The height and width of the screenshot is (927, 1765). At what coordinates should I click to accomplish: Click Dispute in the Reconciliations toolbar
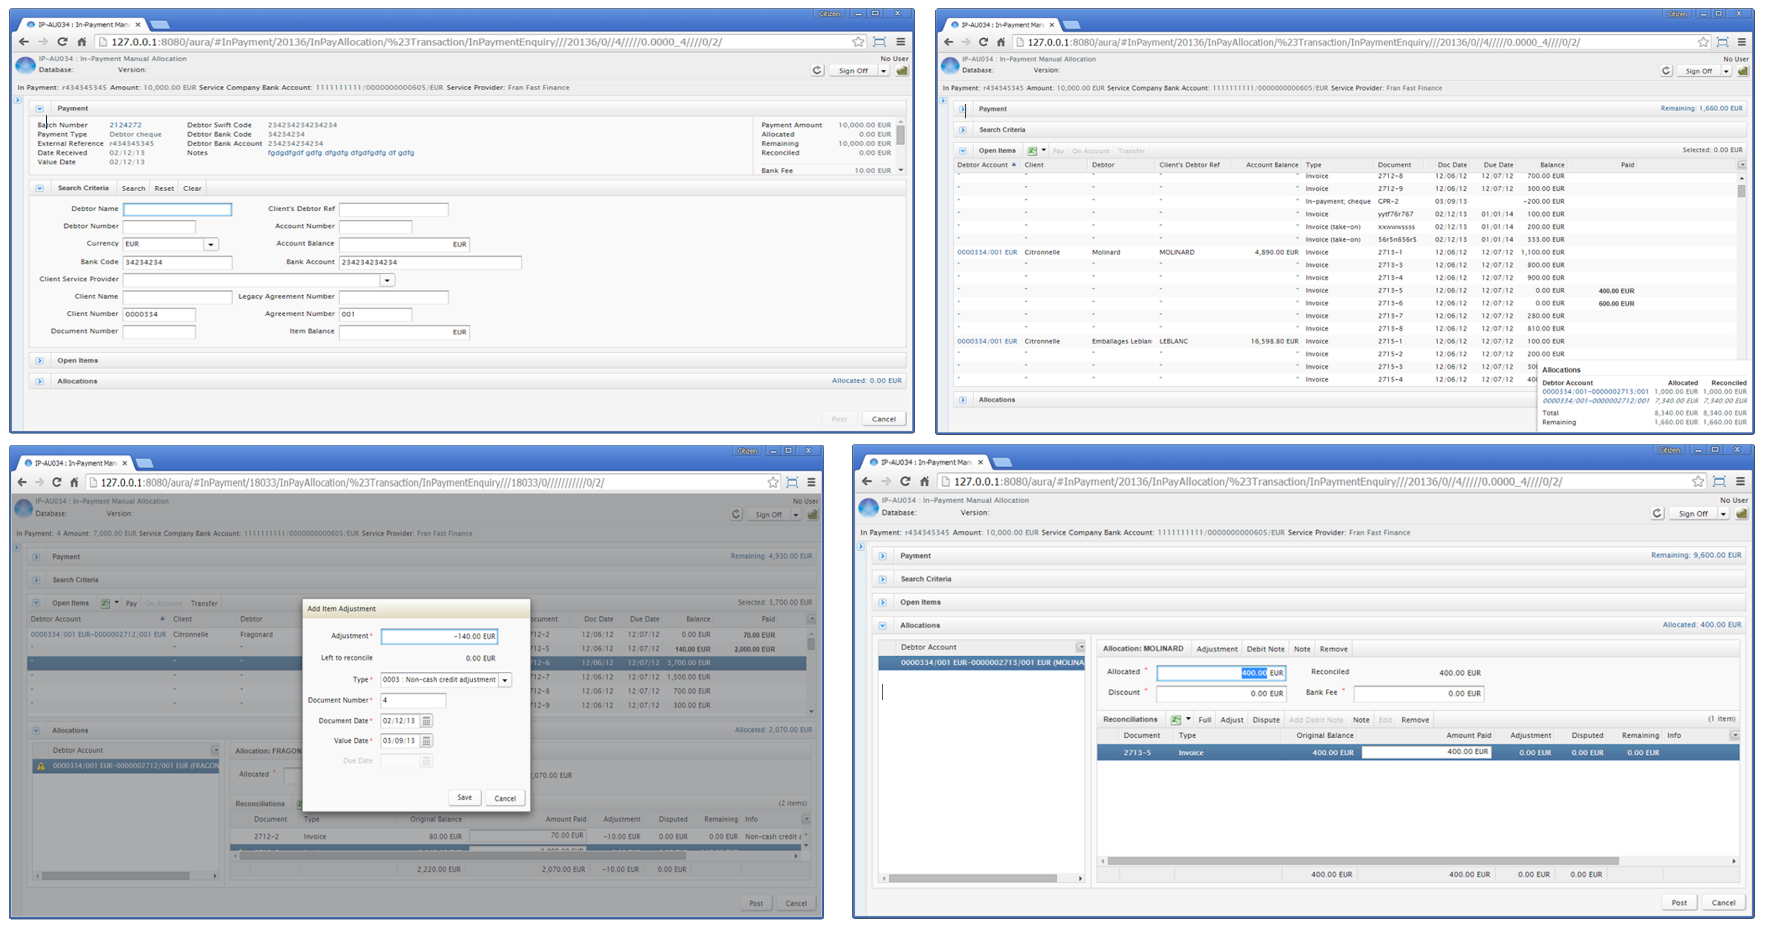coord(1266,720)
